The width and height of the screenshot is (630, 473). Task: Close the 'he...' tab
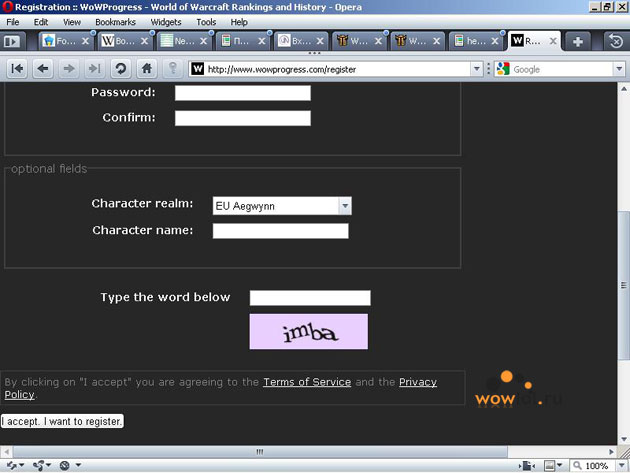click(x=495, y=41)
